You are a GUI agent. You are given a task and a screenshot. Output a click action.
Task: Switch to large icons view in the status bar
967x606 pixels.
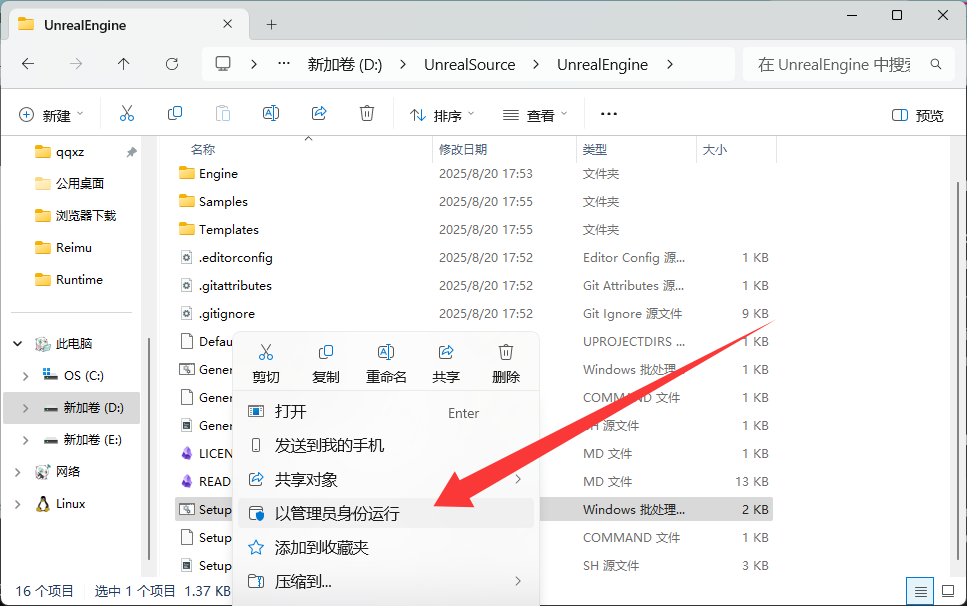click(x=948, y=592)
